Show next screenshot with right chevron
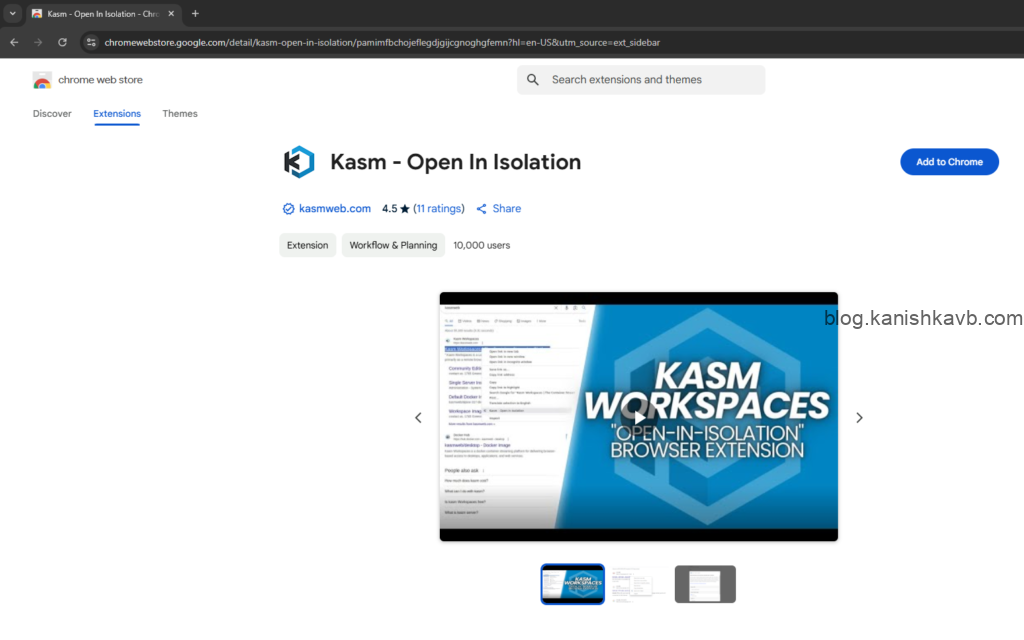The image size is (1024, 640). click(859, 418)
